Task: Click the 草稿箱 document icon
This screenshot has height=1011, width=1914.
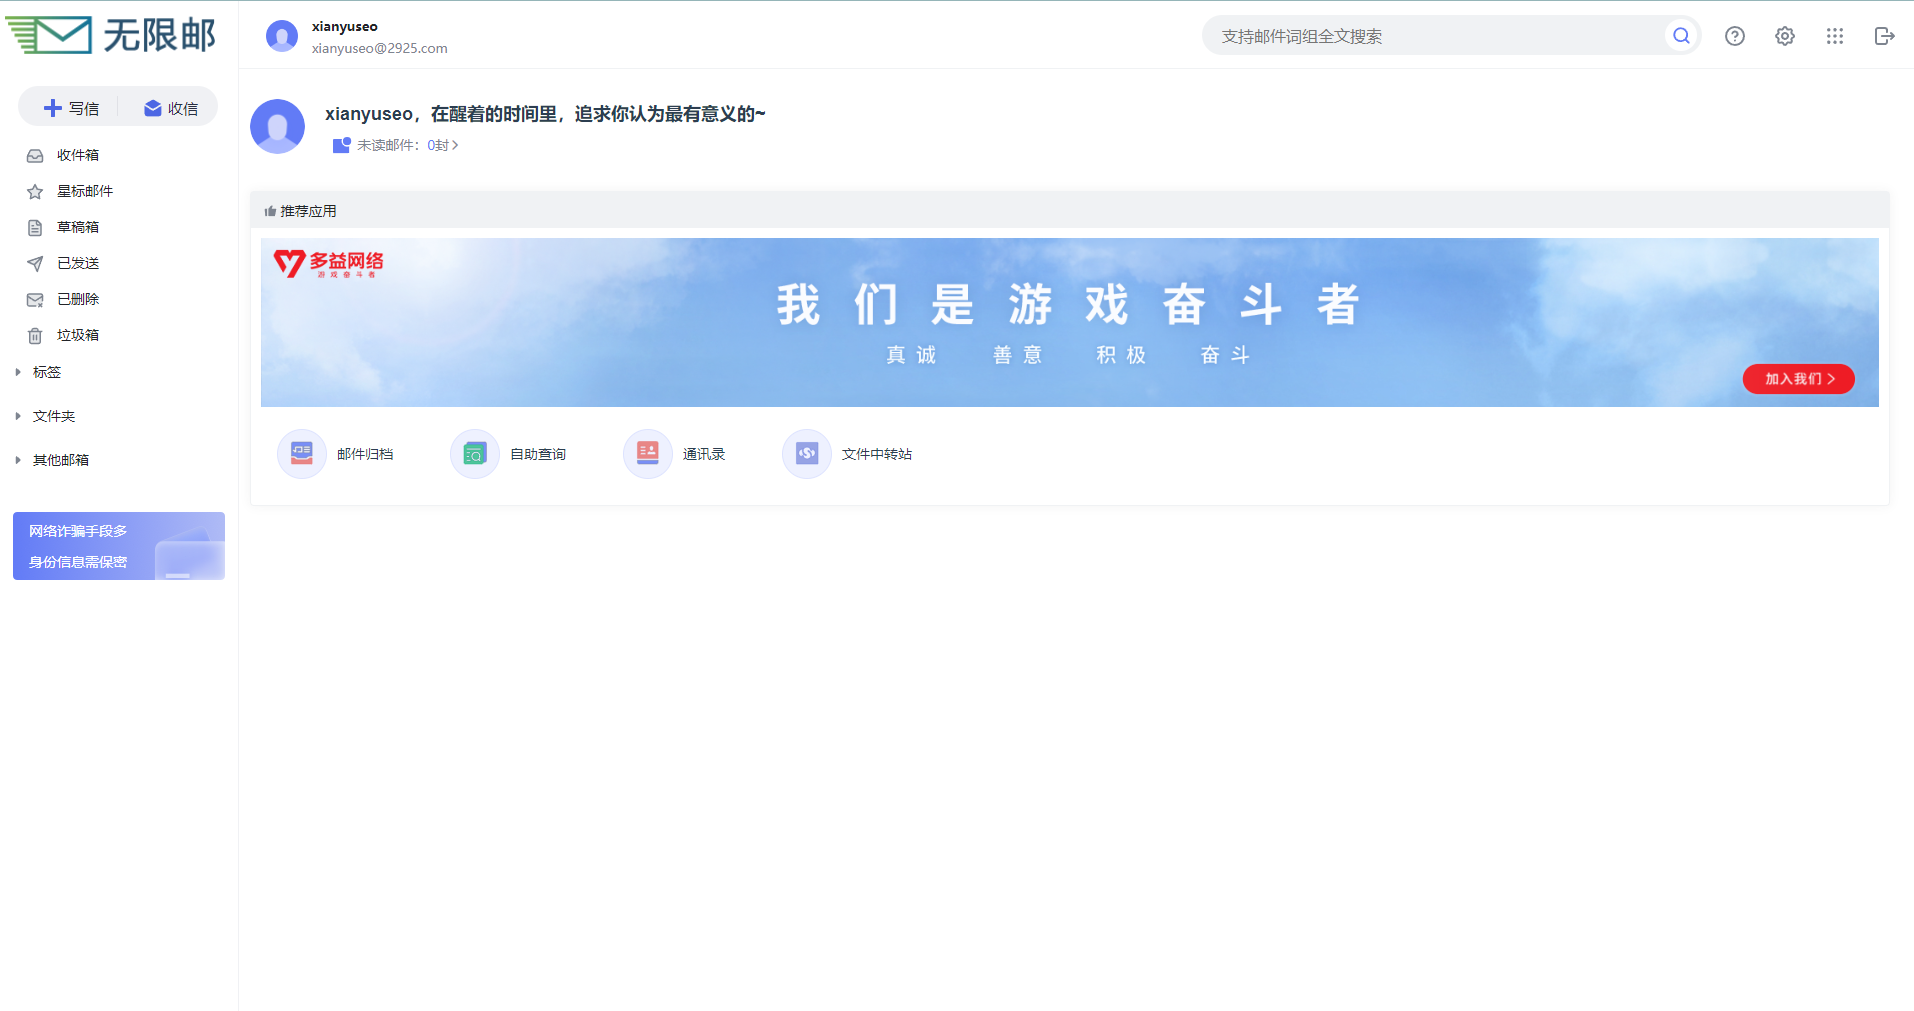Action: point(35,228)
